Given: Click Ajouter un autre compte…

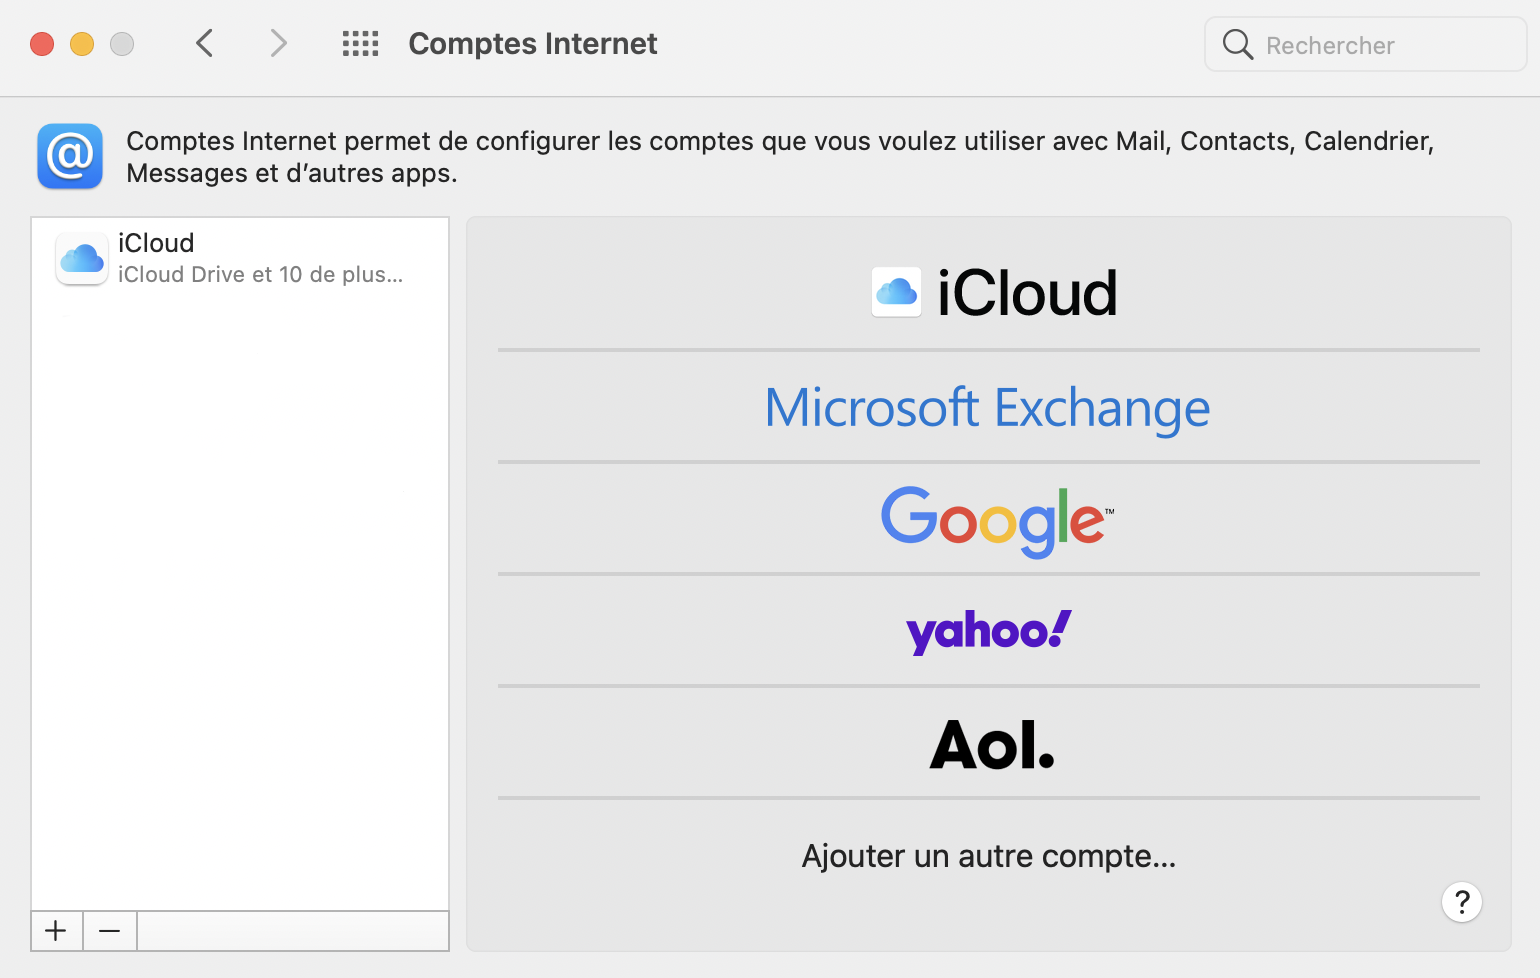Looking at the screenshot, I should (988, 856).
